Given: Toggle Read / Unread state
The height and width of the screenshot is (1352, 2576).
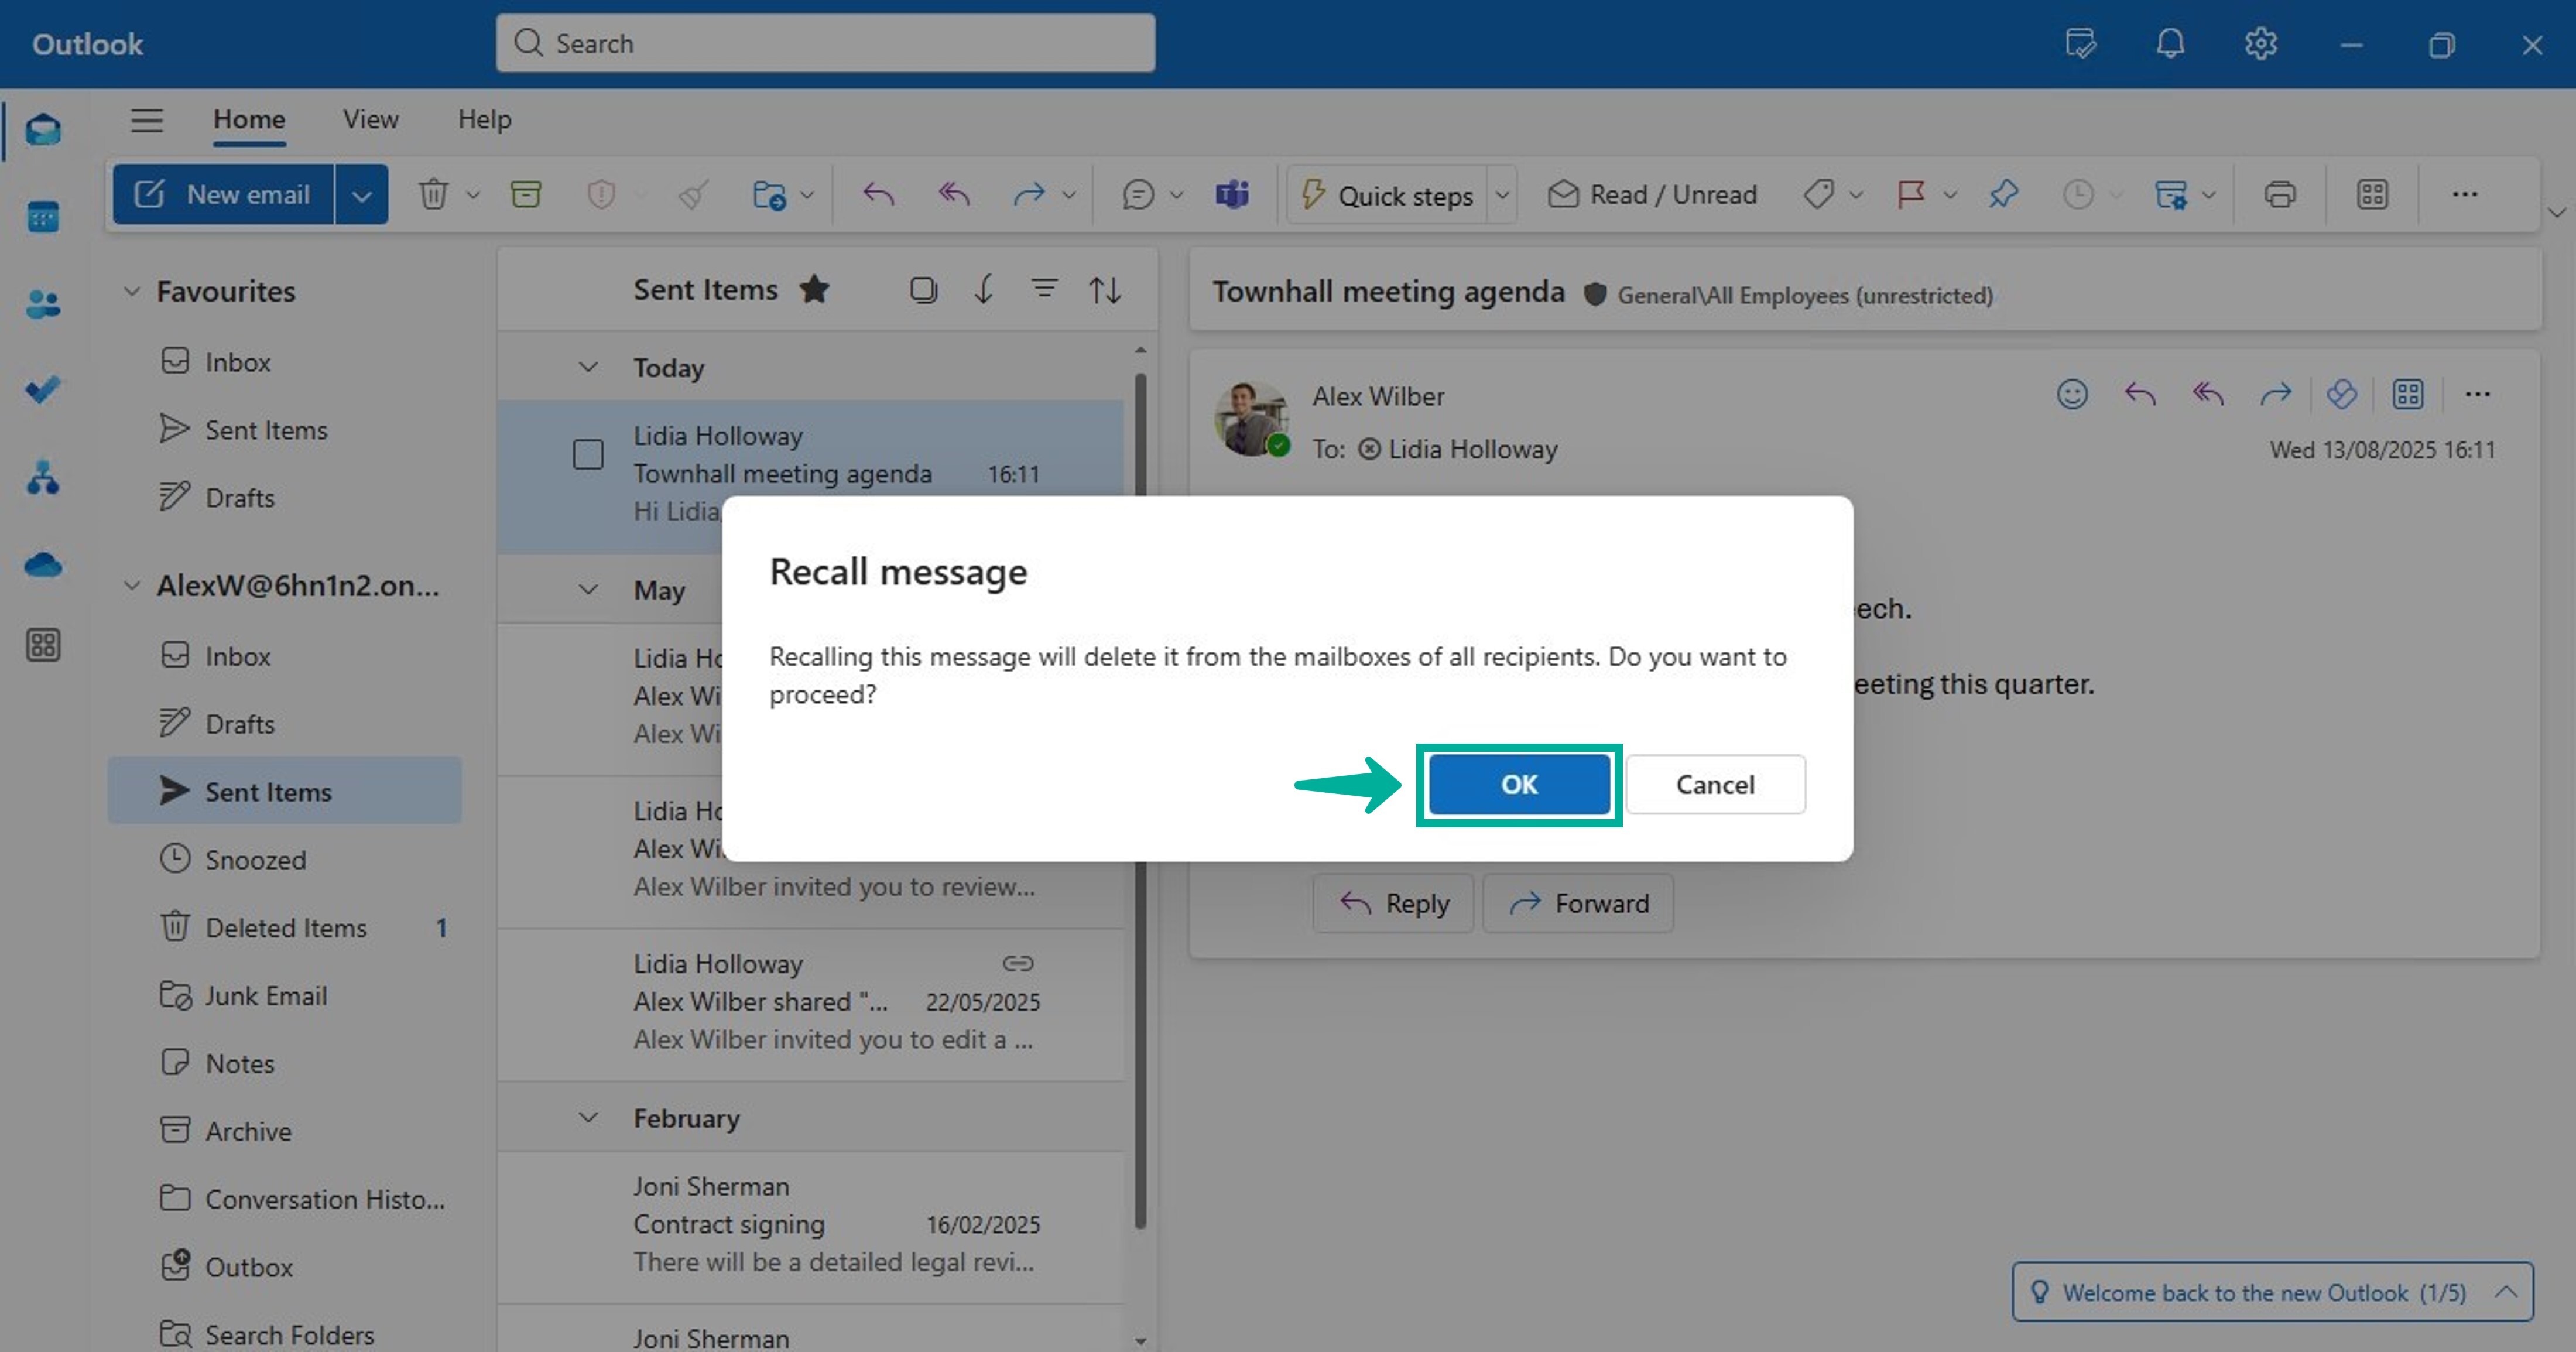Looking at the screenshot, I should click(x=1650, y=194).
